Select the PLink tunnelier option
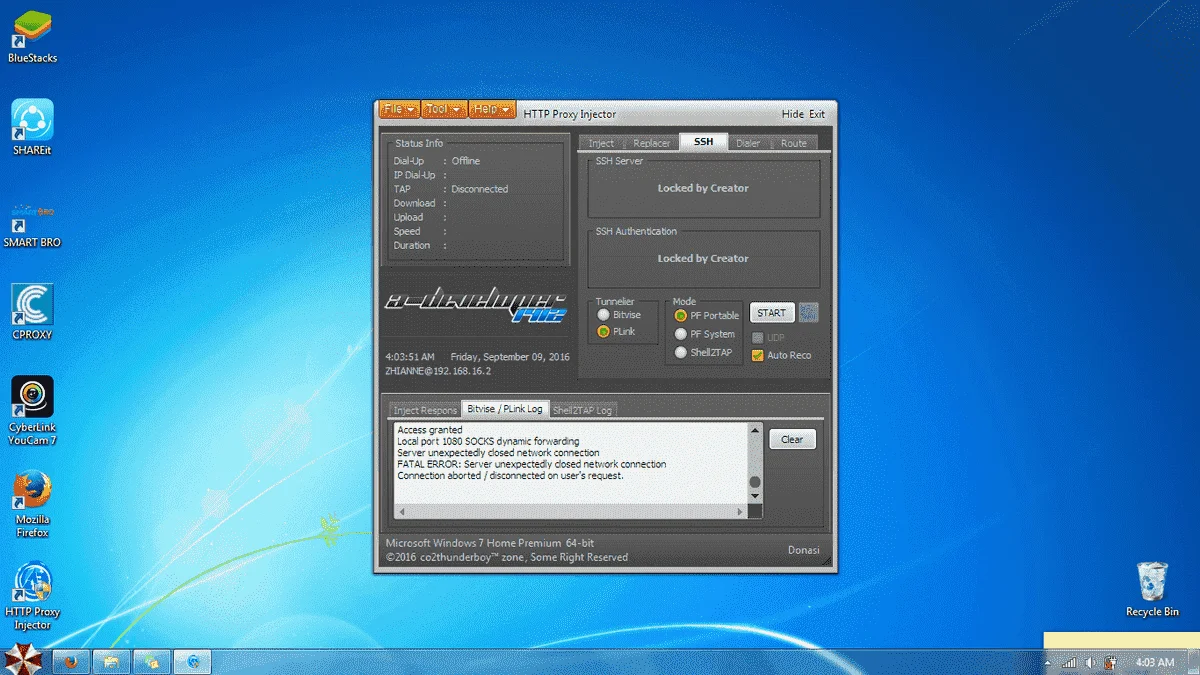The height and width of the screenshot is (675, 1200). [616, 331]
